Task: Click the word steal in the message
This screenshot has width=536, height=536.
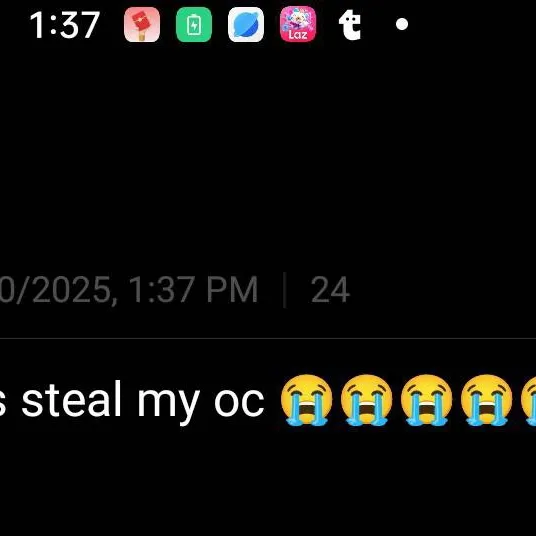Action: pos(71,399)
